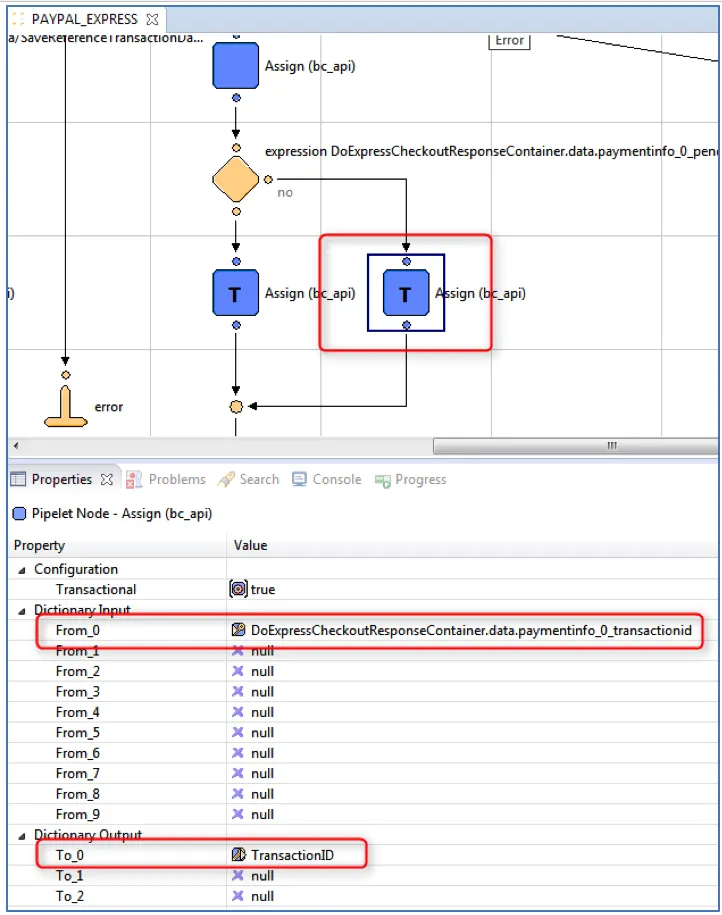Close the PAYPAL_EXPRESS editor tab

(152, 19)
